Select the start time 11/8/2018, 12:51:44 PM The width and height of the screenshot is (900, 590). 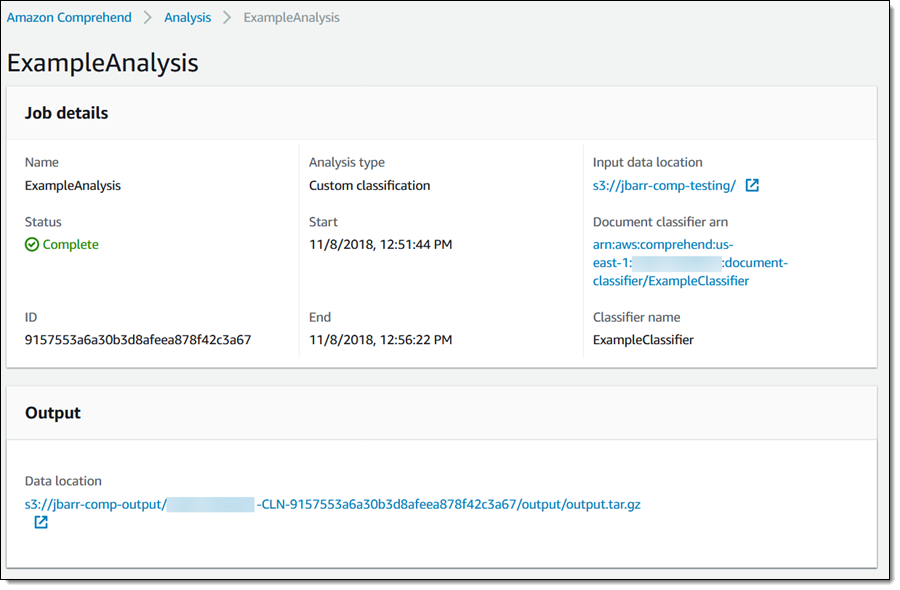[381, 244]
